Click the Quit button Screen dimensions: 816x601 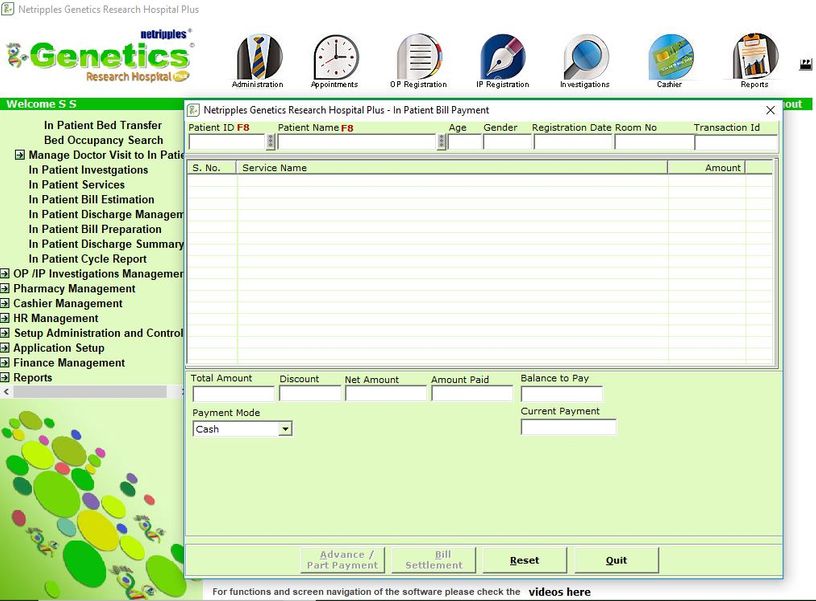(x=616, y=560)
